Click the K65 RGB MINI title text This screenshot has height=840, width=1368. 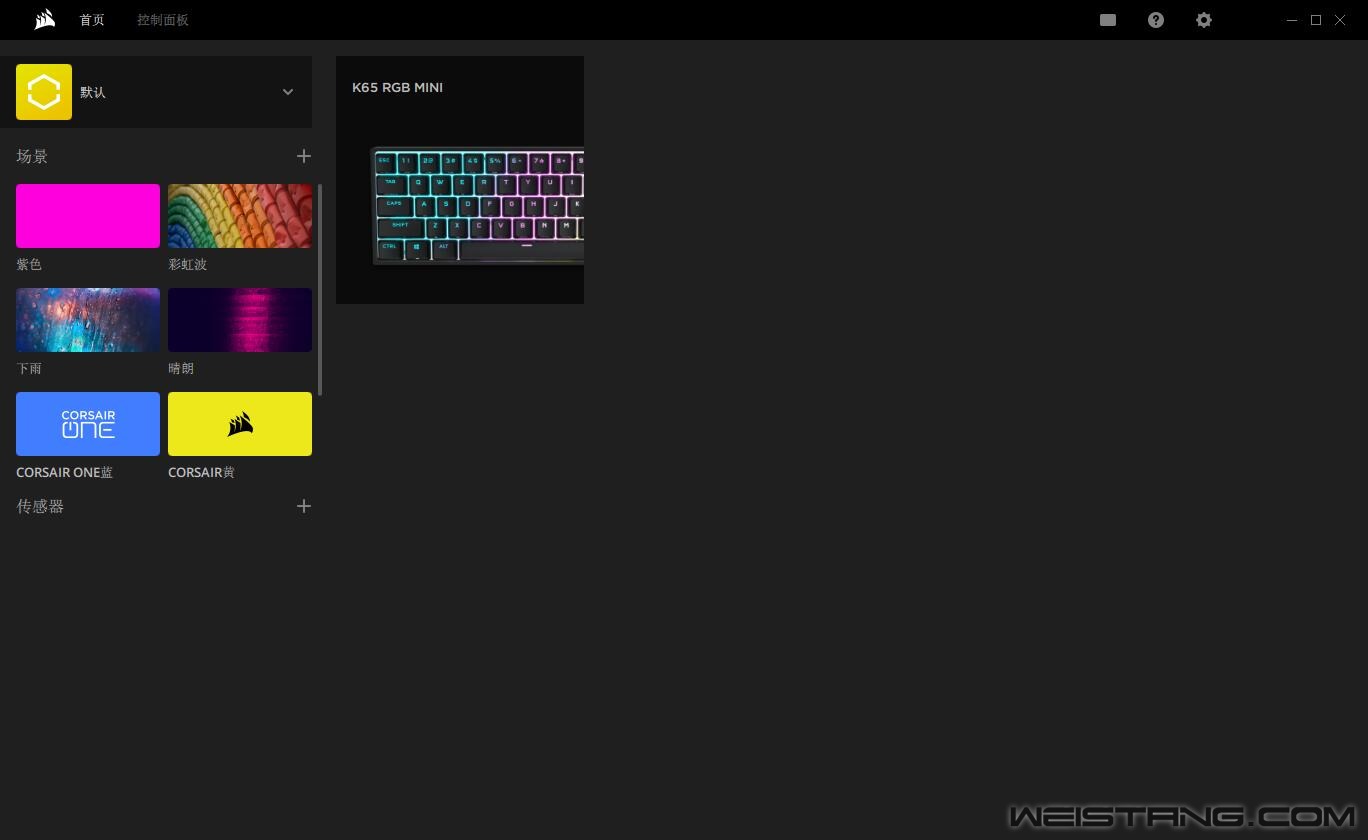[x=397, y=88]
